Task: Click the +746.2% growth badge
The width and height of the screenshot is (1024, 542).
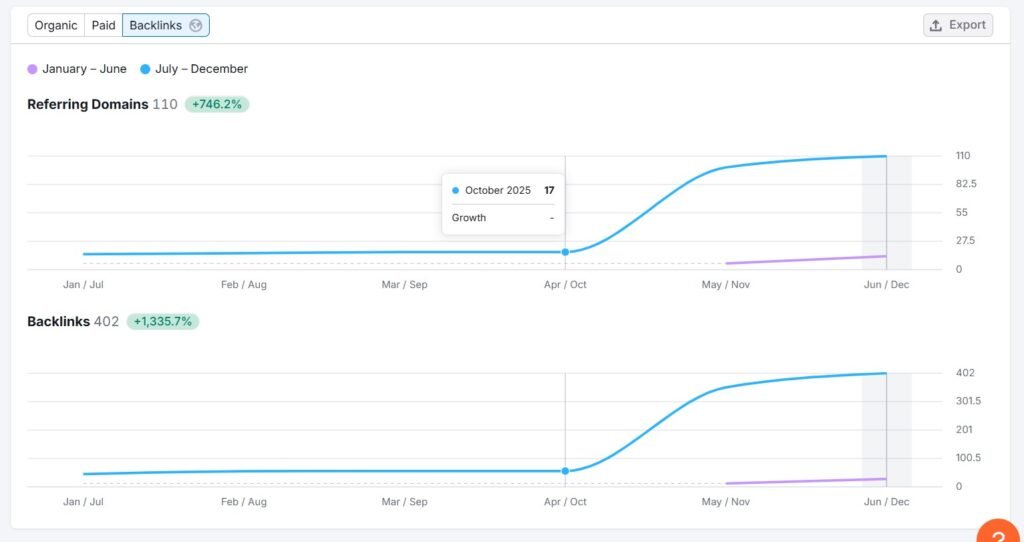Action: 217,104
